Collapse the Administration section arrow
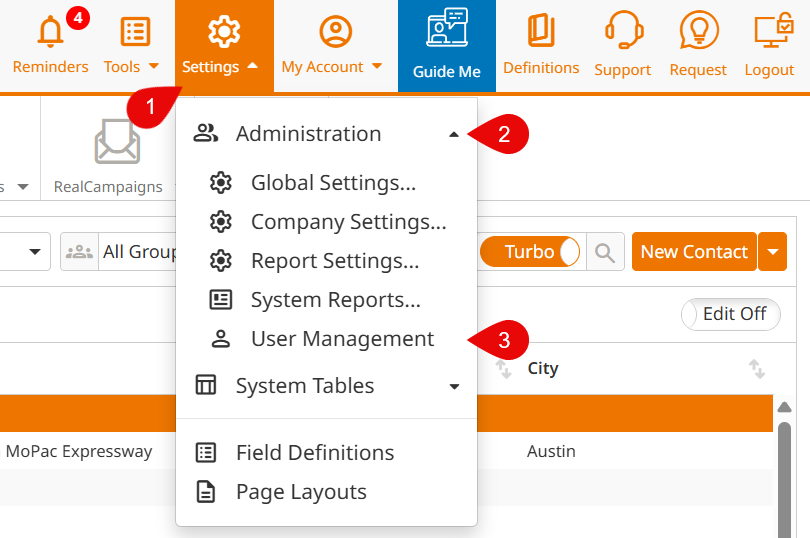The height and width of the screenshot is (538, 810). tap(454, 134)
